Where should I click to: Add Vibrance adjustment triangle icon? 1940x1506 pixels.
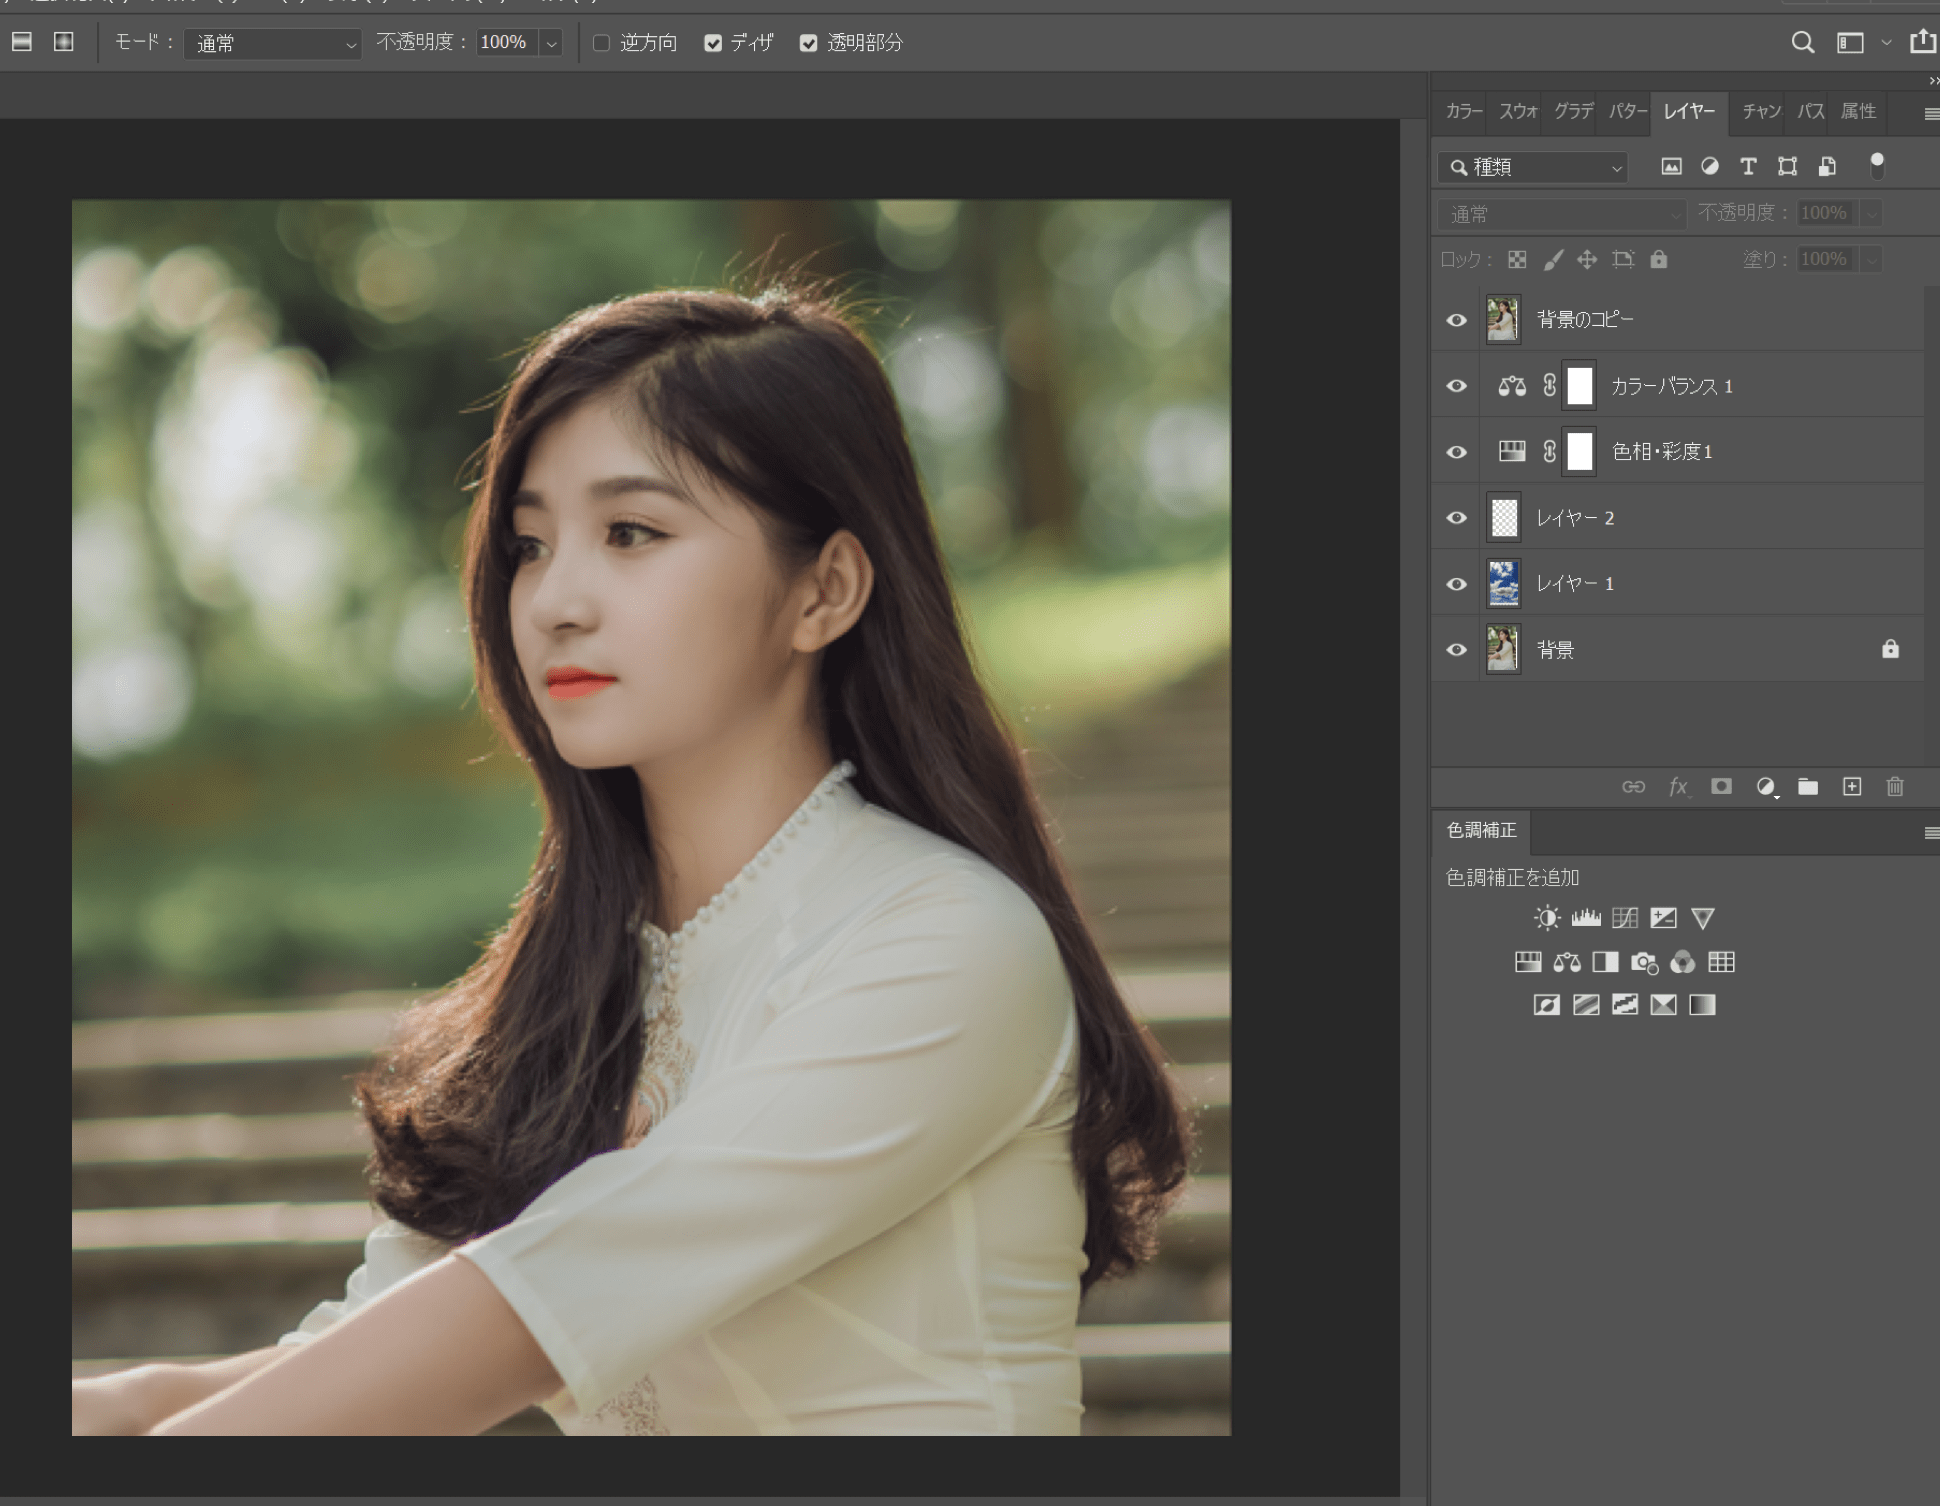pyautogui.click(x=1703, y=918)
